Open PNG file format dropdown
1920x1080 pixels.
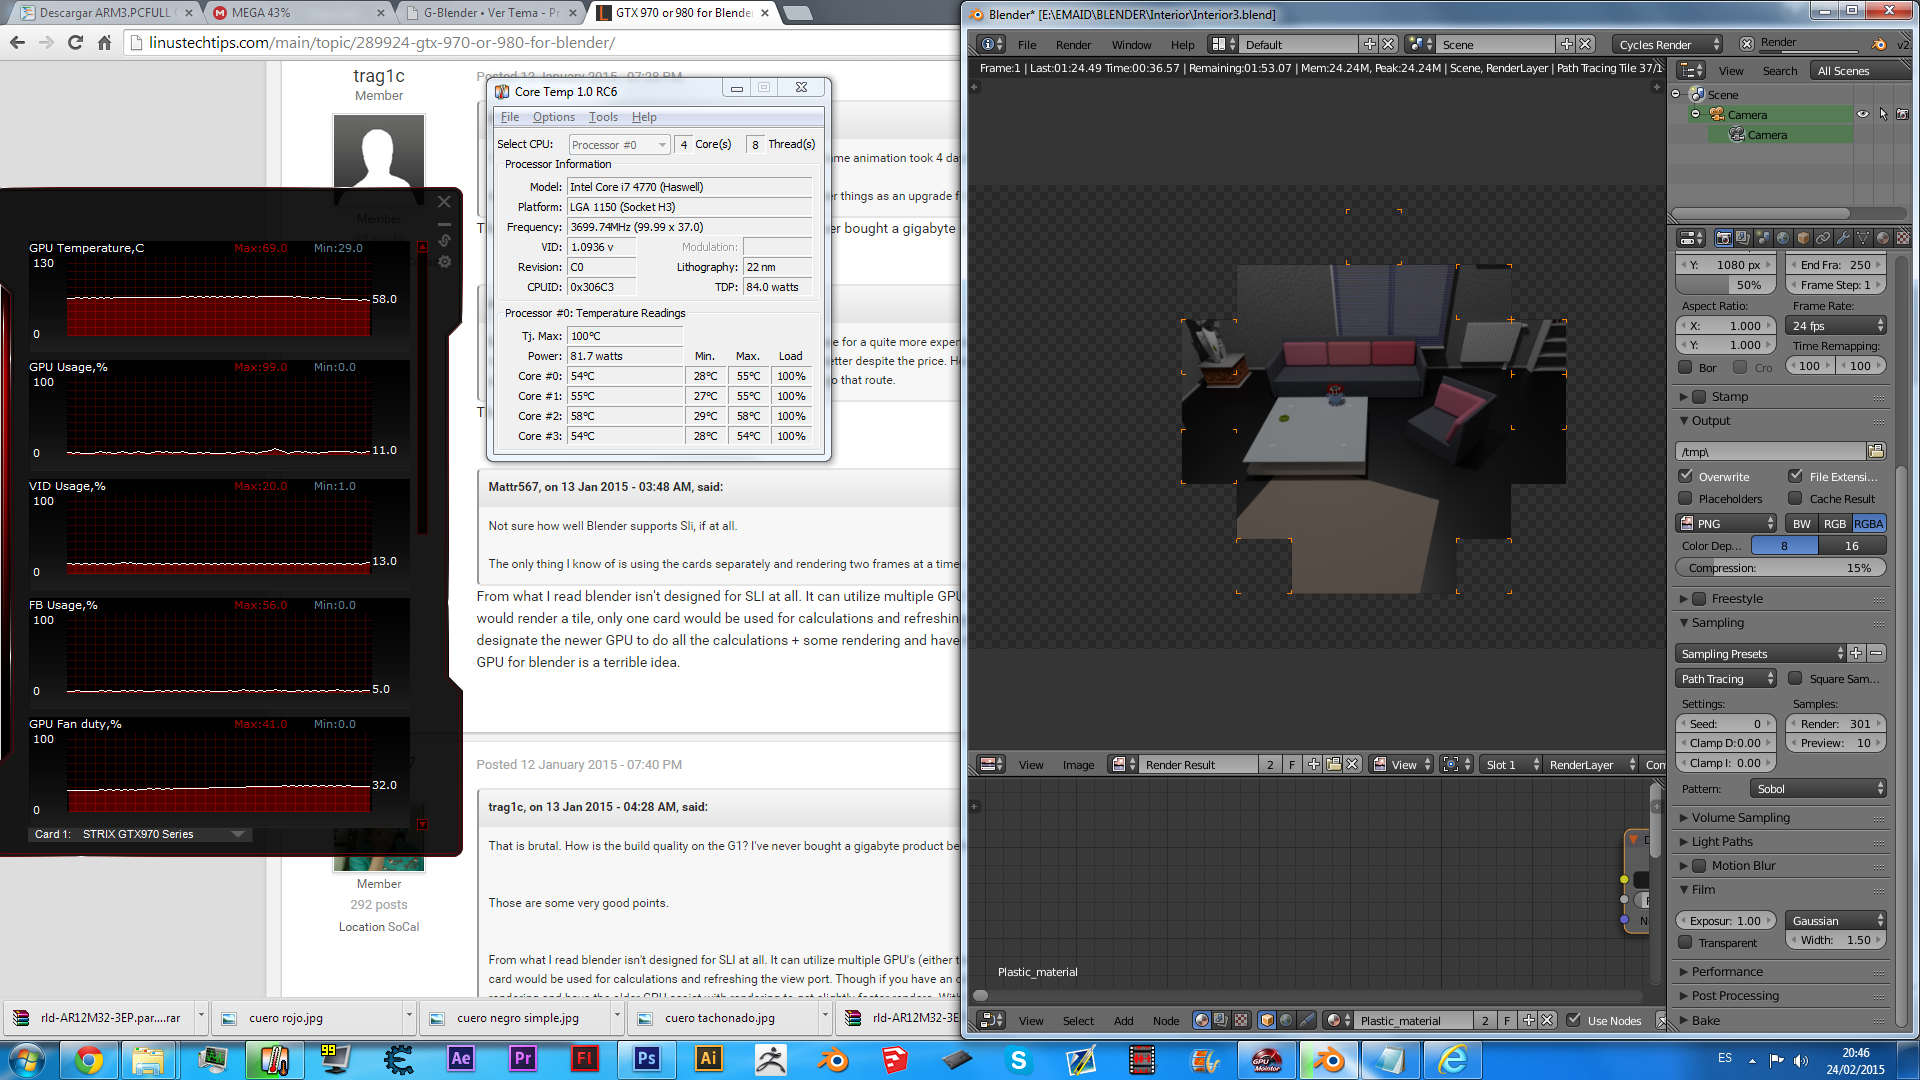pyautogui.click(x=1726, y=523)
